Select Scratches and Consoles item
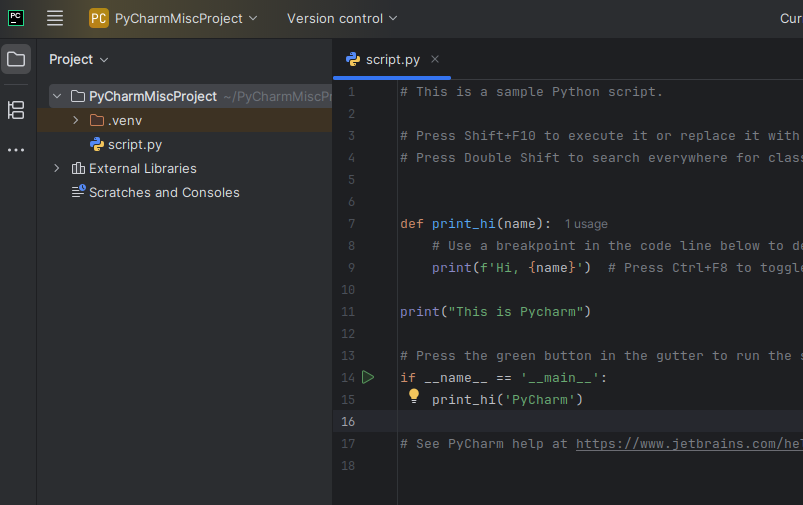The image size is (803, 505). 164,192
